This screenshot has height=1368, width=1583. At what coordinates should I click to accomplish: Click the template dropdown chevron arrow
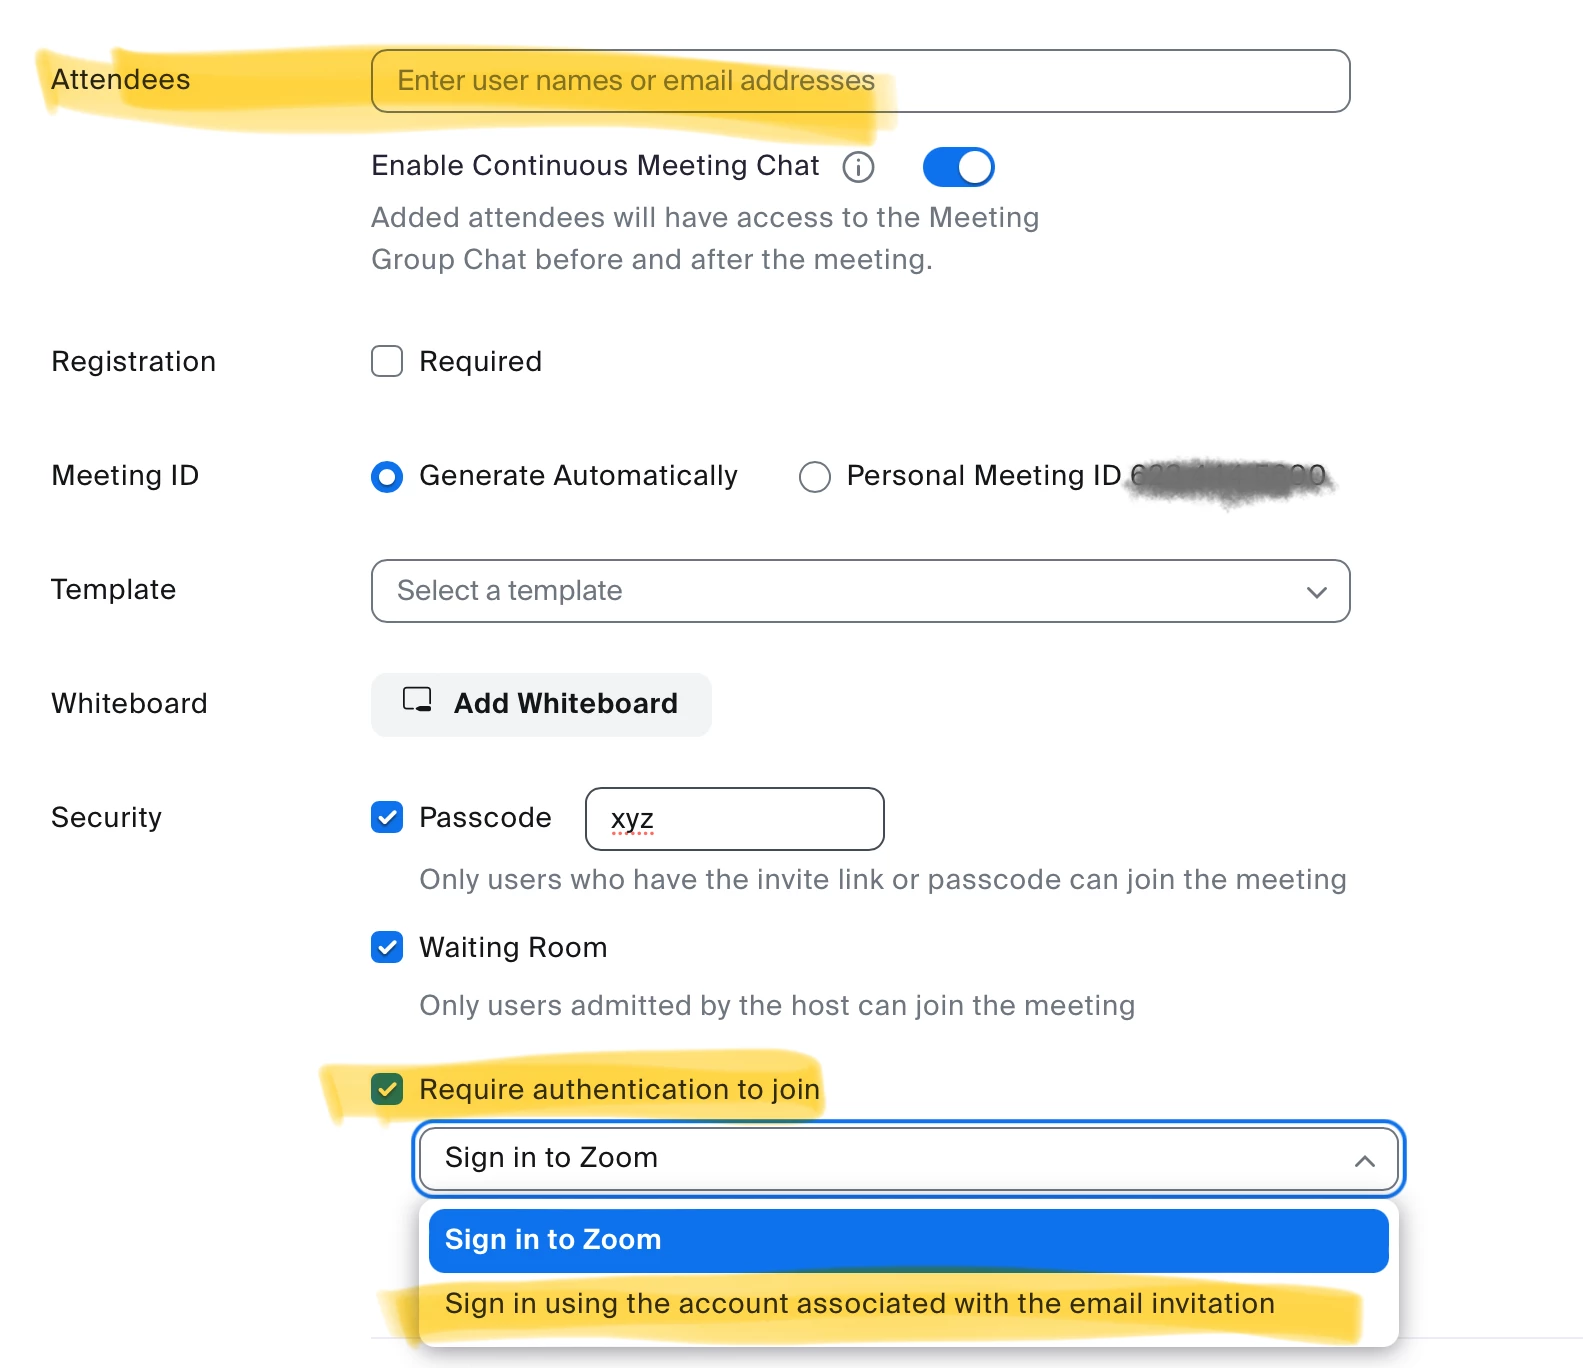(x=1317, y=592)
